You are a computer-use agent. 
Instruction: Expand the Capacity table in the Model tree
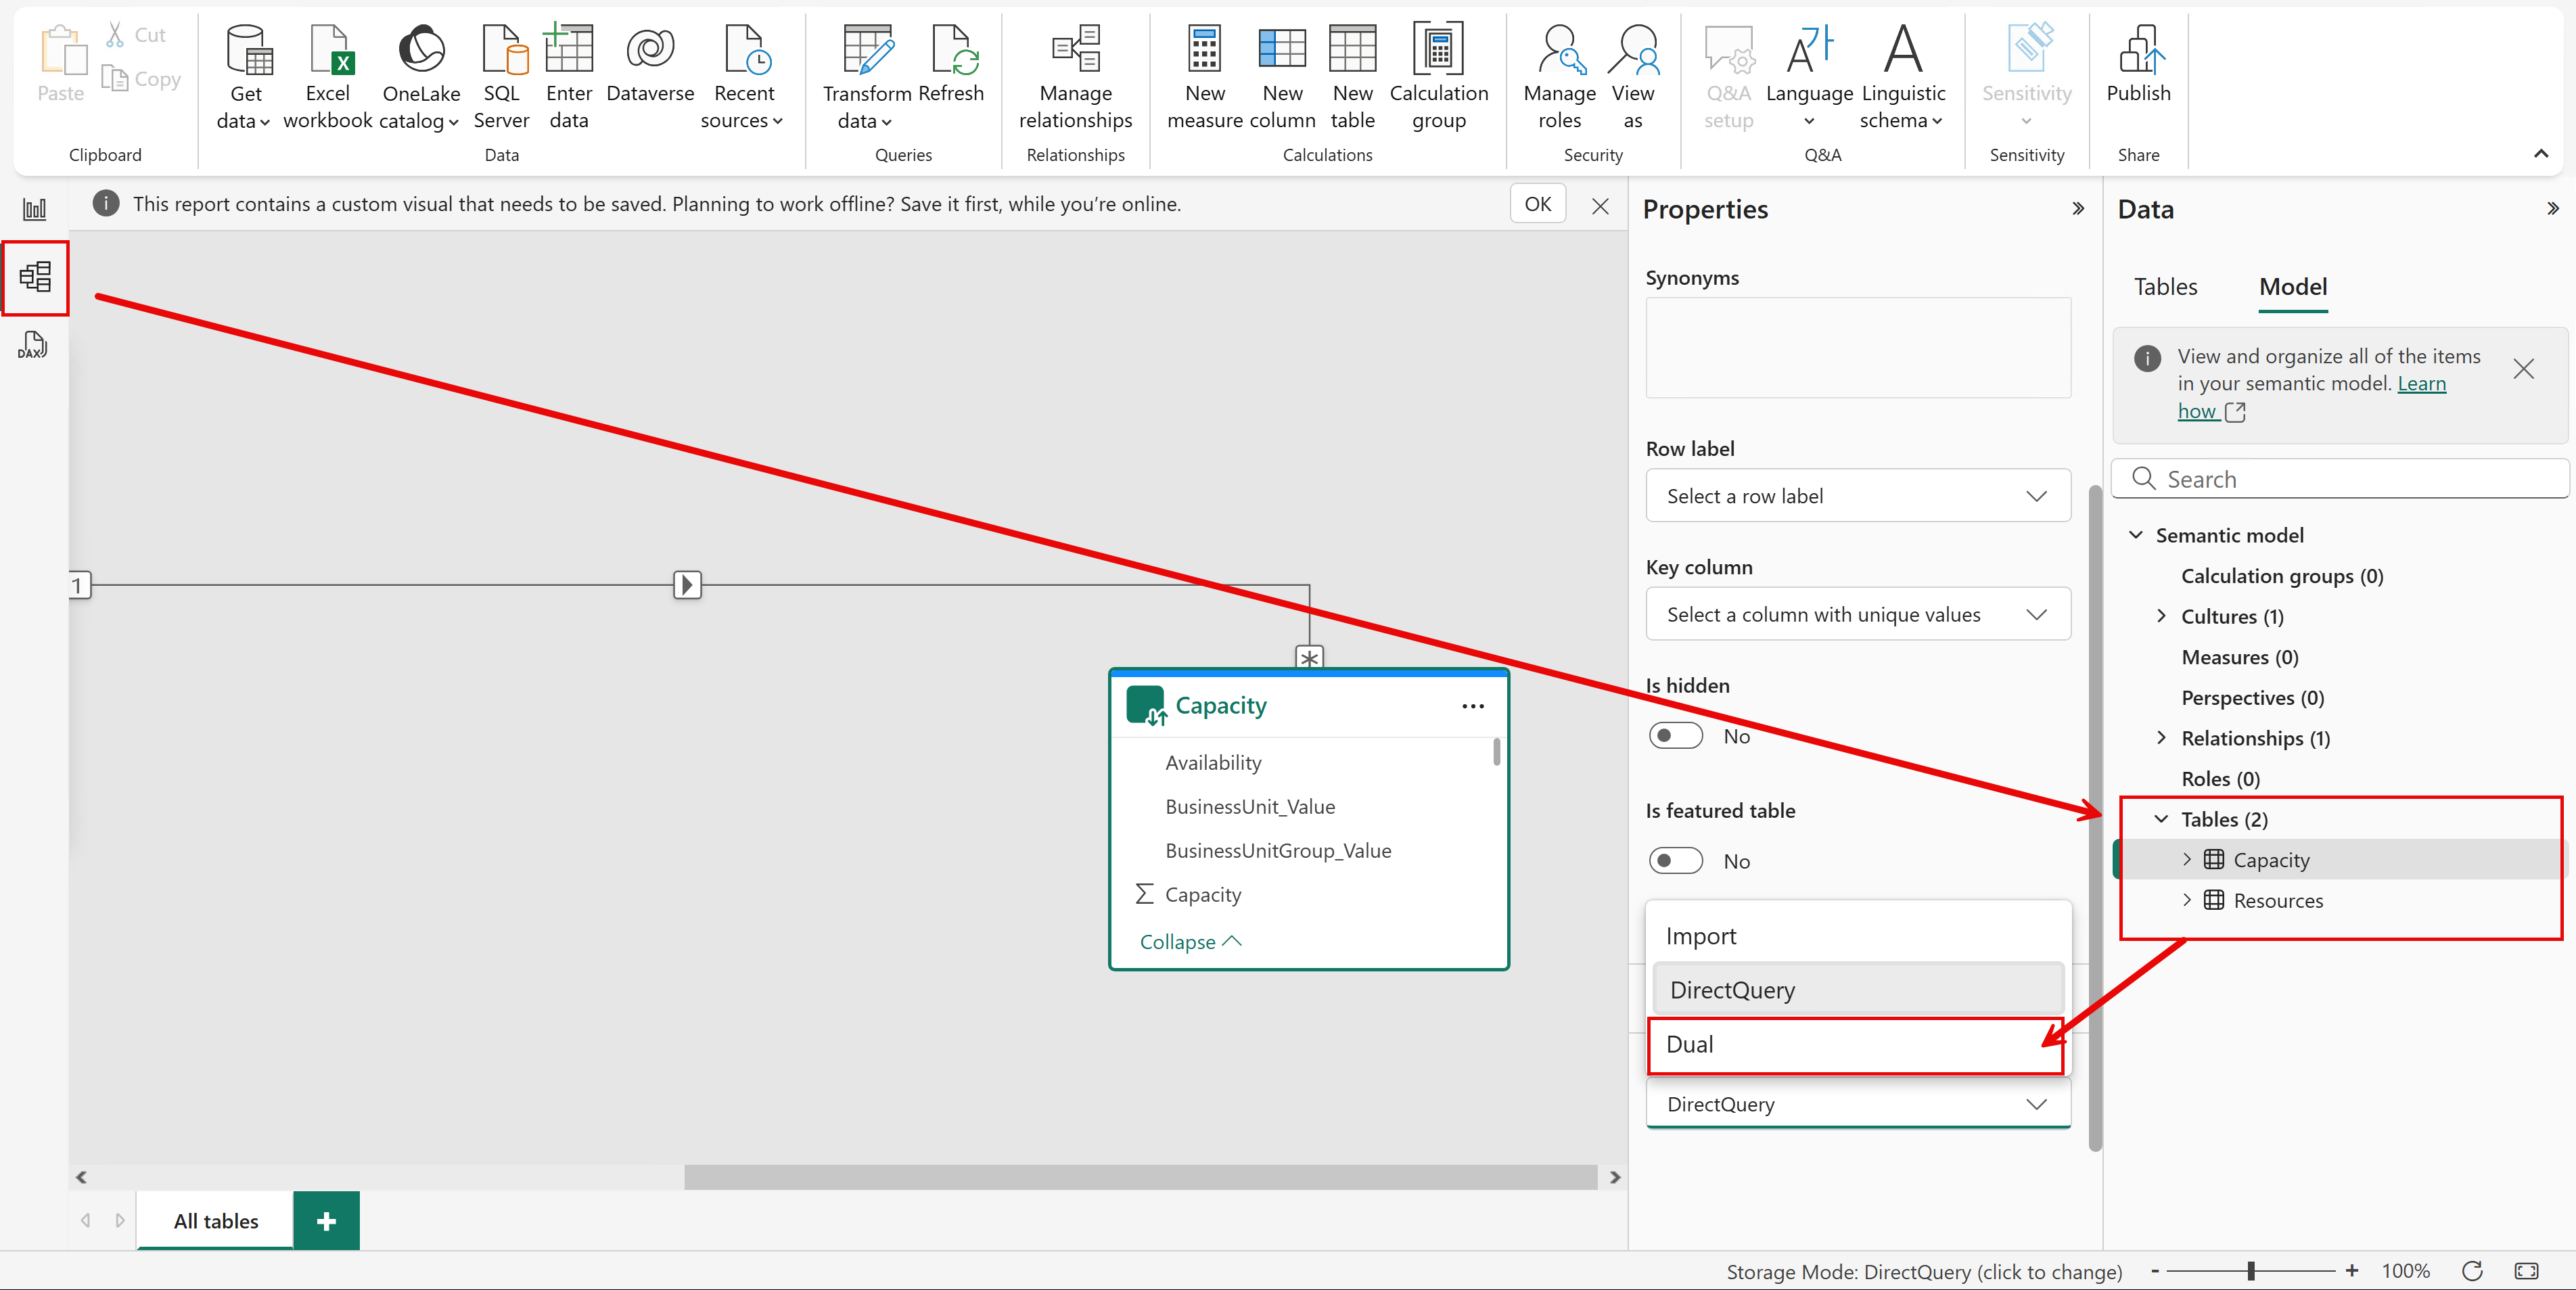pos(2187,859)
